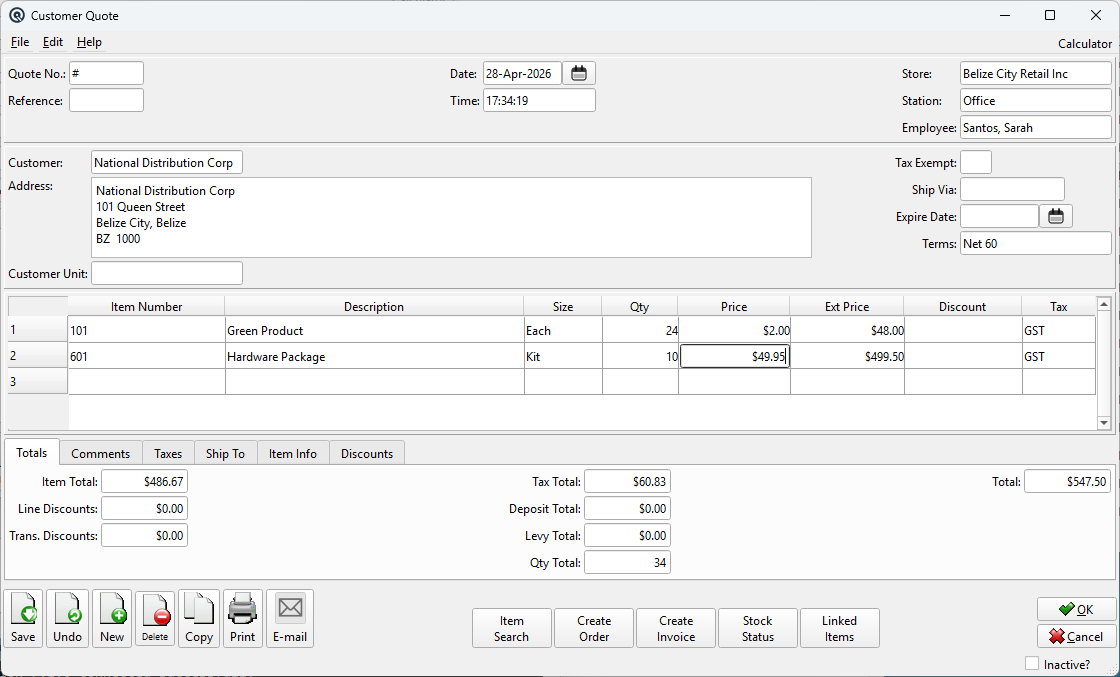Open the Calculator link
Viewport: 1120px width, 677px height.
1084,44
